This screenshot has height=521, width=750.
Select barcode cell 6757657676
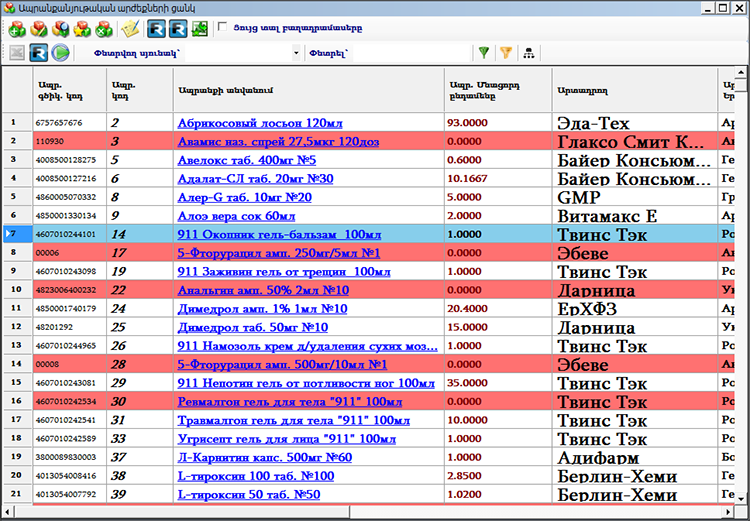(x=70, y=122)
